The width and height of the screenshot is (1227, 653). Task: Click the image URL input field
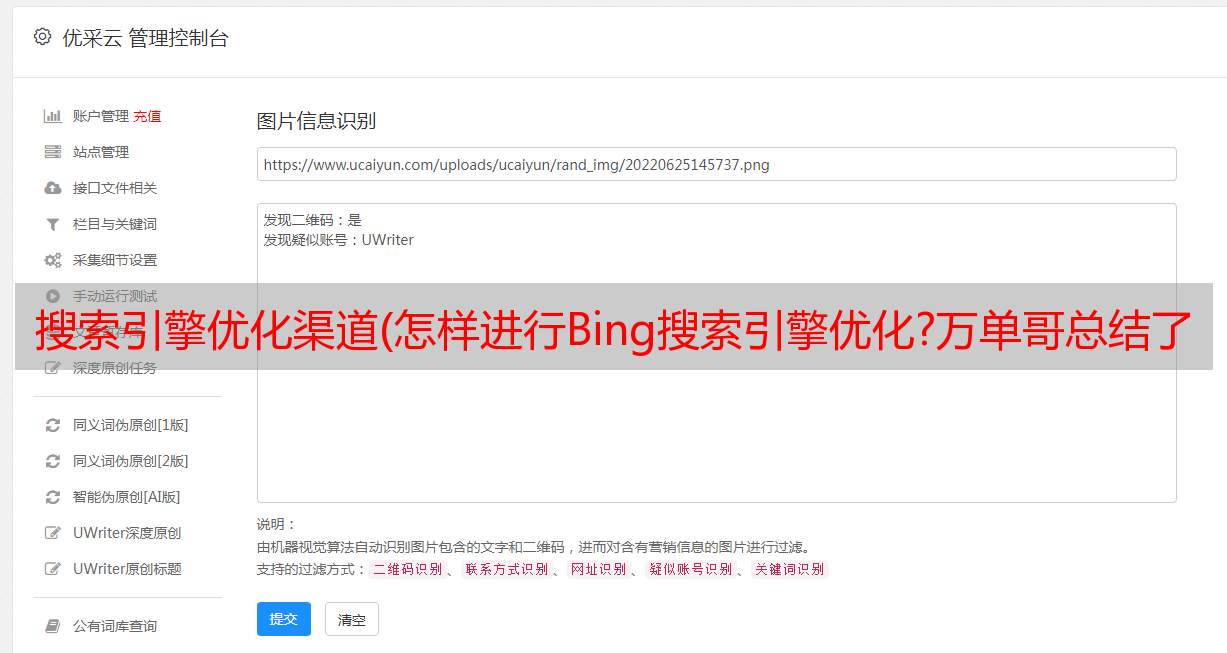716,164
